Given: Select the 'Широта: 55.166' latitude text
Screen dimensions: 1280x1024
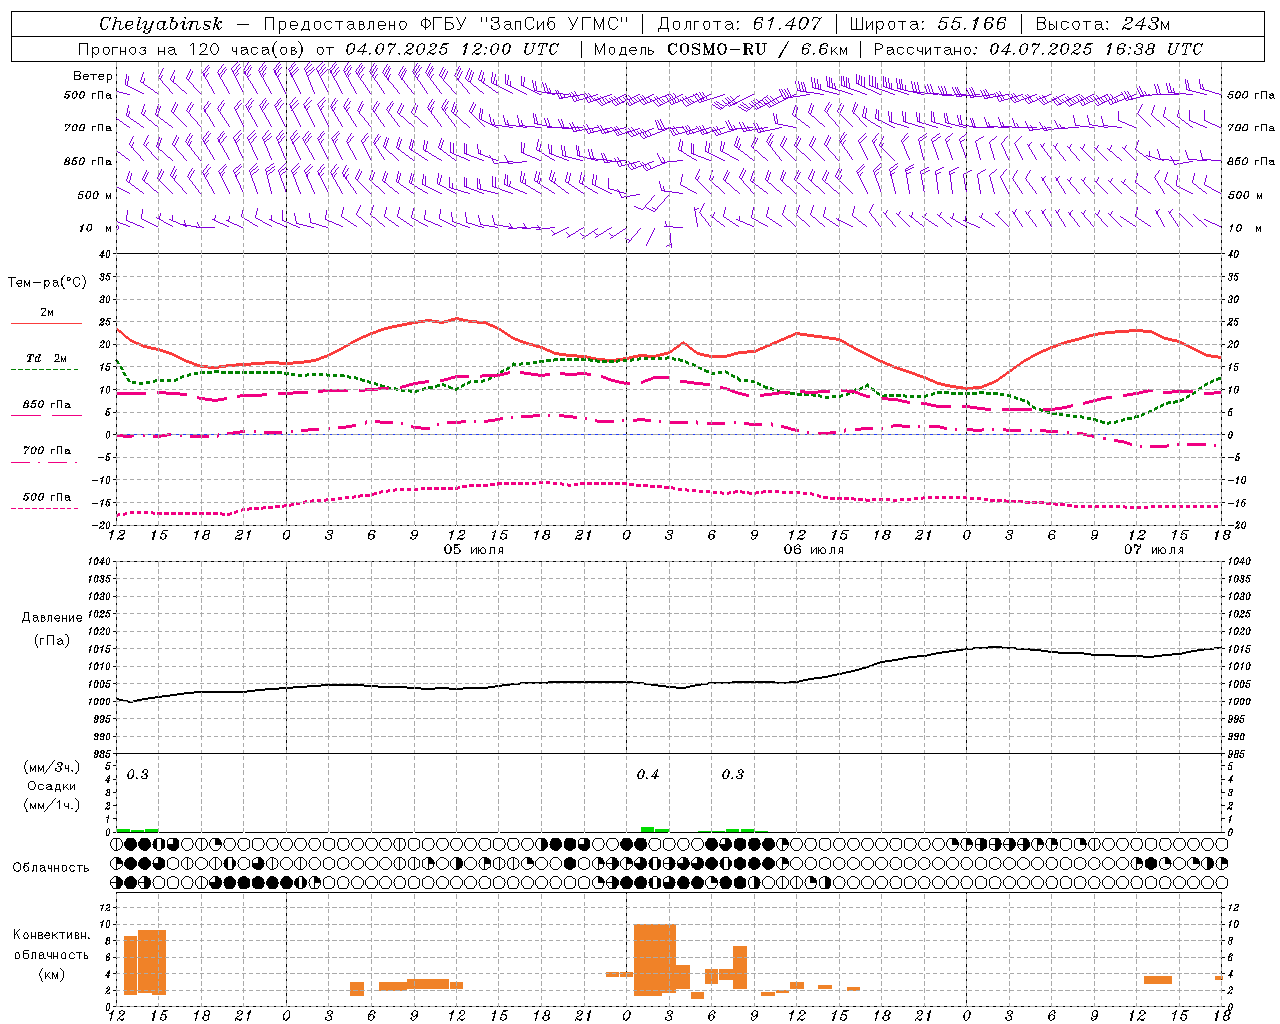Looking at the screenshot, I should pos(927,24).
